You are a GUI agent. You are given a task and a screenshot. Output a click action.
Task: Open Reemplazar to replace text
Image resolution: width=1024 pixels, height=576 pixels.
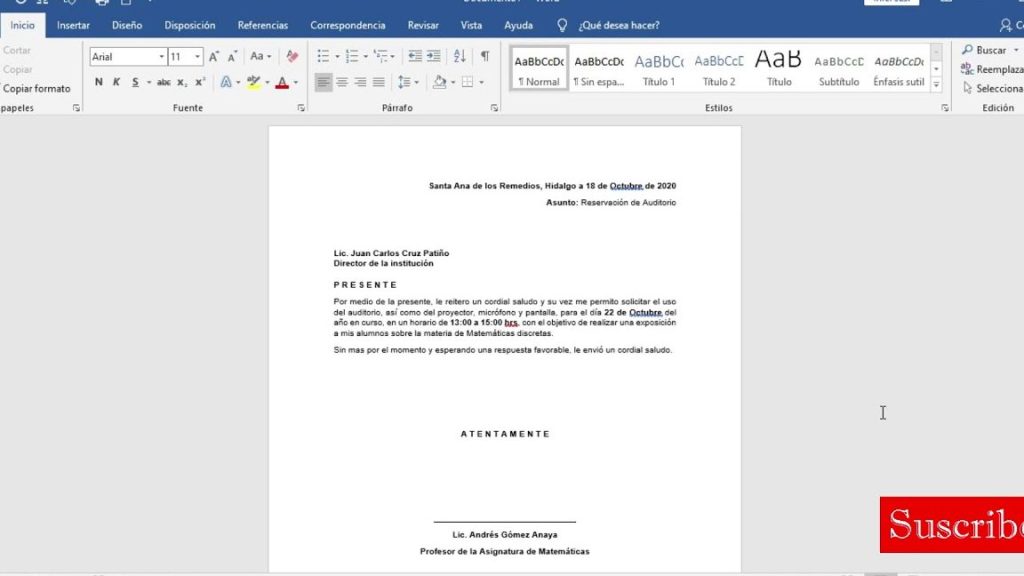tap(992, 69)
